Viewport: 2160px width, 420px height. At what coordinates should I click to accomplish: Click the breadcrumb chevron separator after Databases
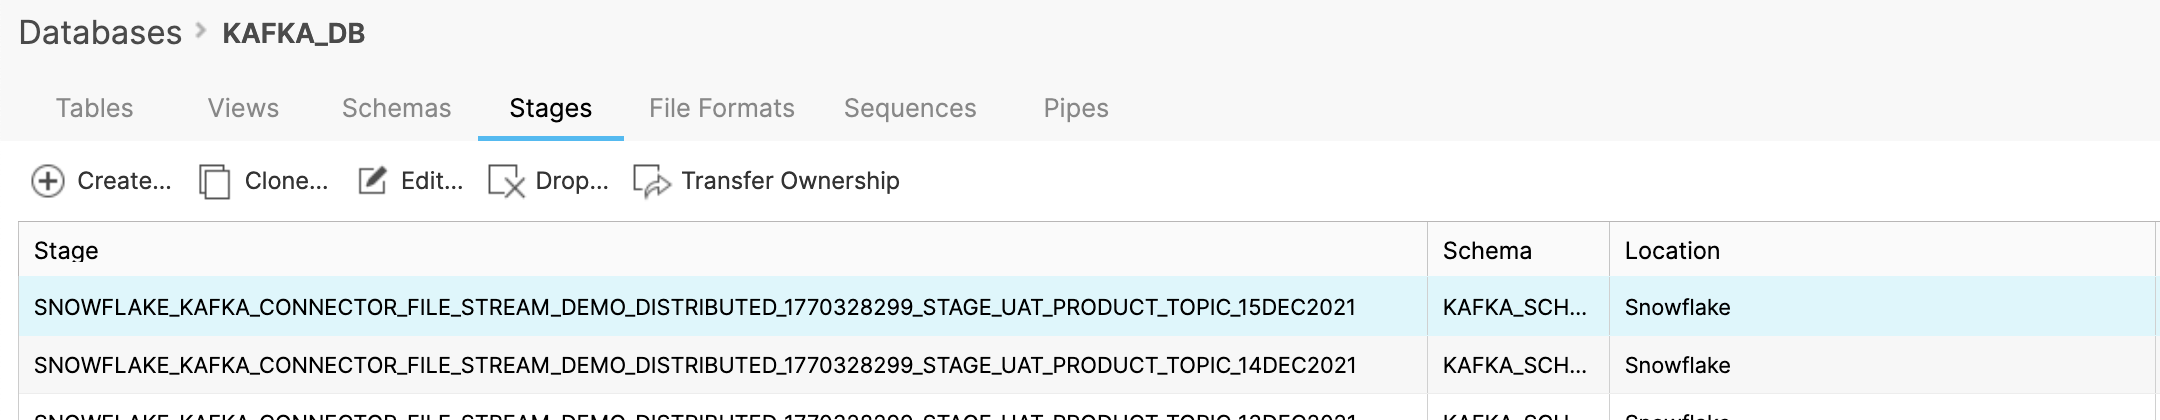[201, 32]
